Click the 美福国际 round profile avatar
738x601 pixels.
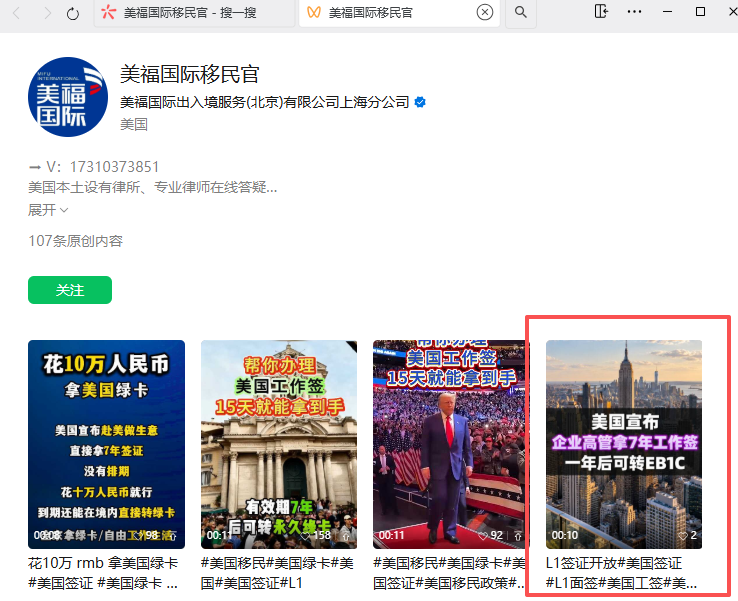click(x=68, y=97)
